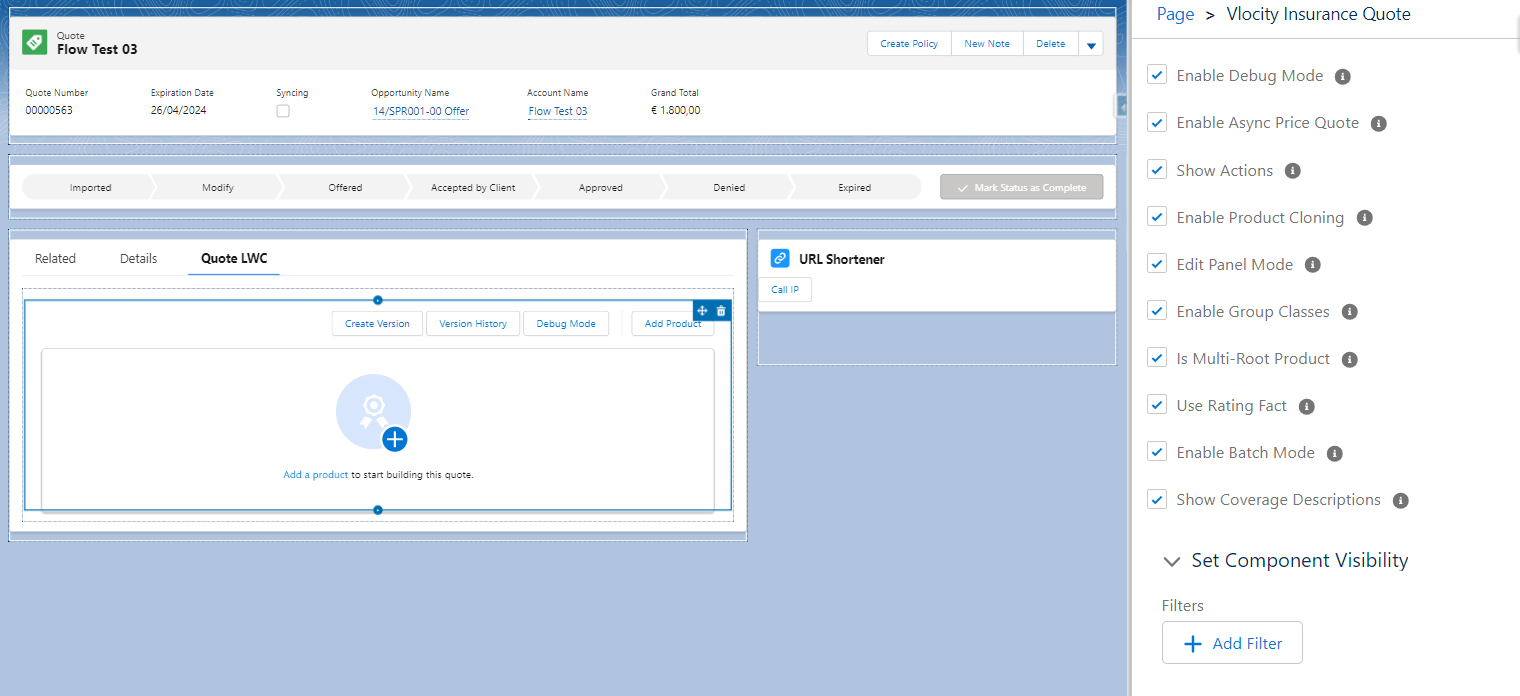Click the Add Filter button

point(1232,643)
